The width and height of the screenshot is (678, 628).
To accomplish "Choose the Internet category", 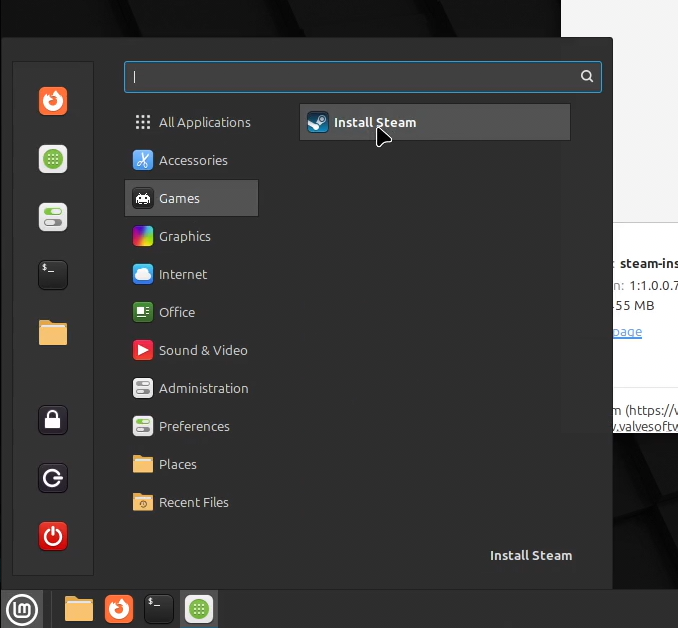I will click(192, 275).
